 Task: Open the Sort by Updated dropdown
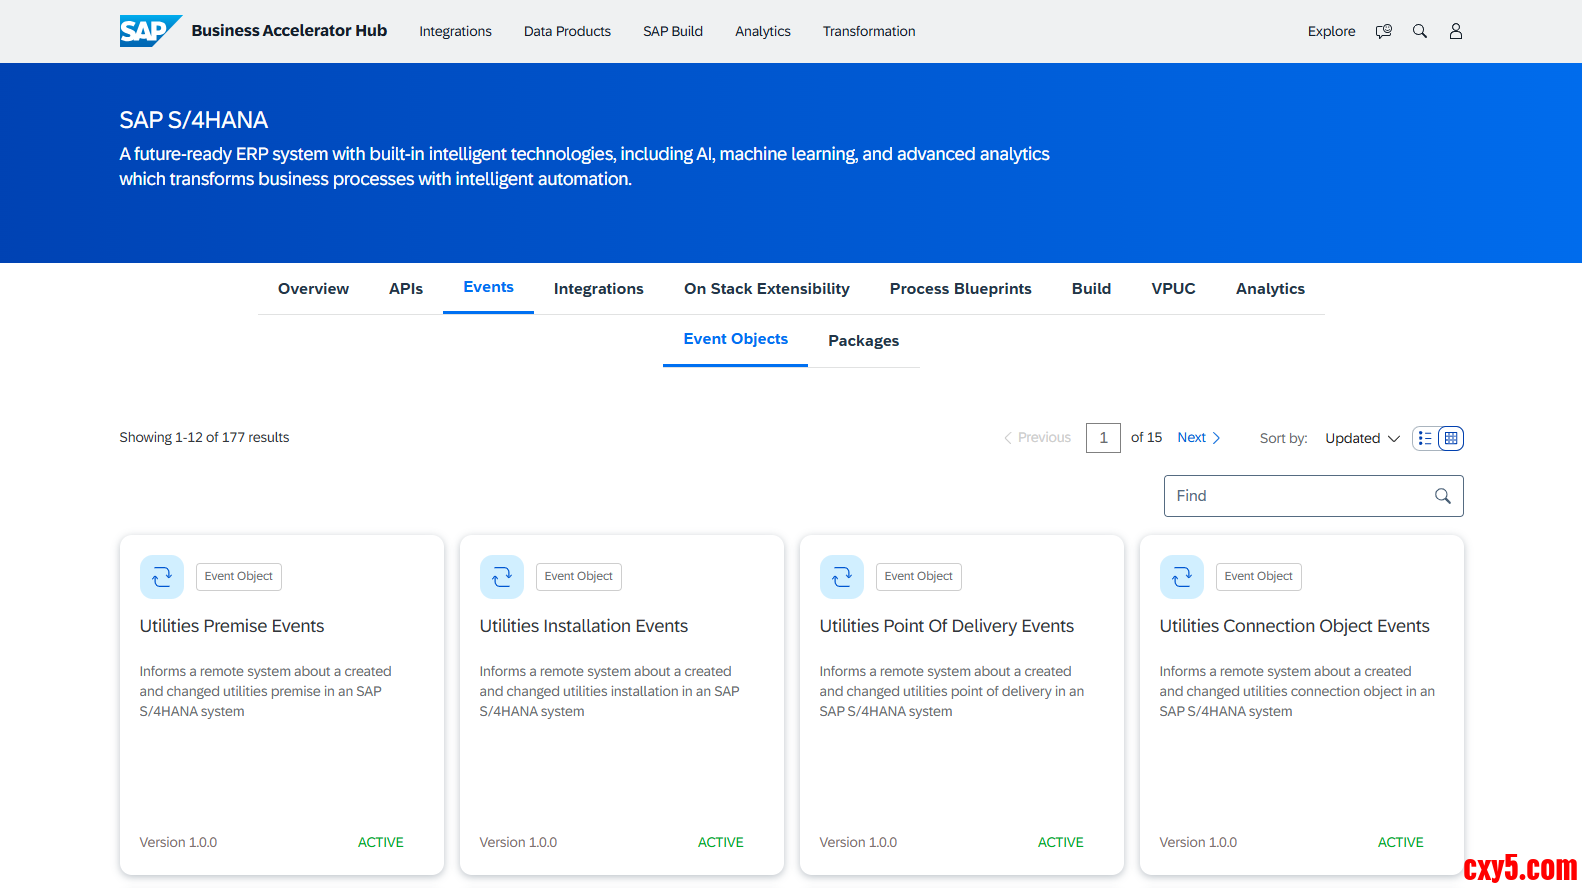[1362, 438]
